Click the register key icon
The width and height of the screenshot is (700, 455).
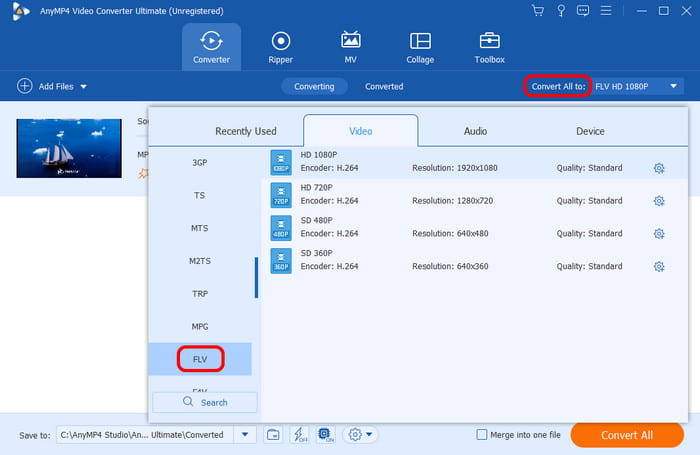point(561,11)
